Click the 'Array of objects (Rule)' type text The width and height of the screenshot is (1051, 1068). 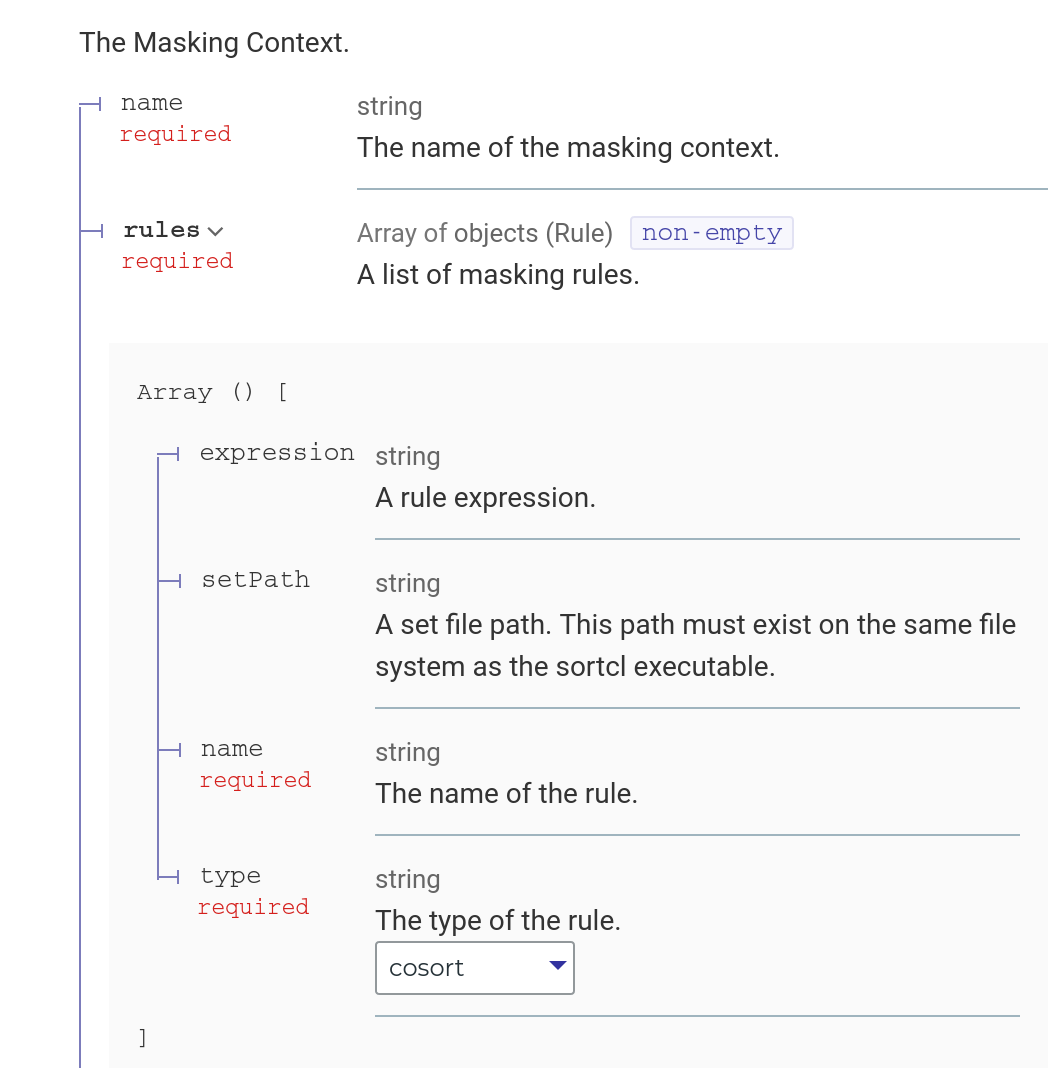485,234
